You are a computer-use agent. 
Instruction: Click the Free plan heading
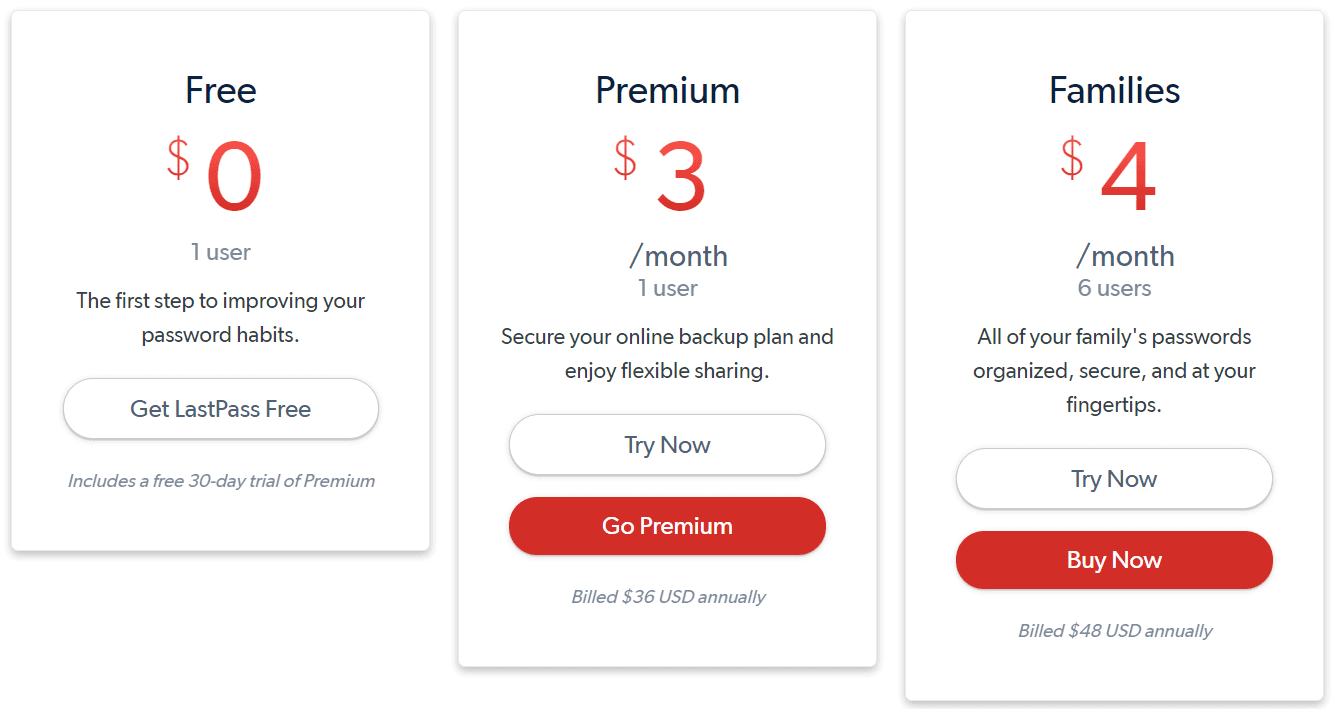click(x=221, y=91)
